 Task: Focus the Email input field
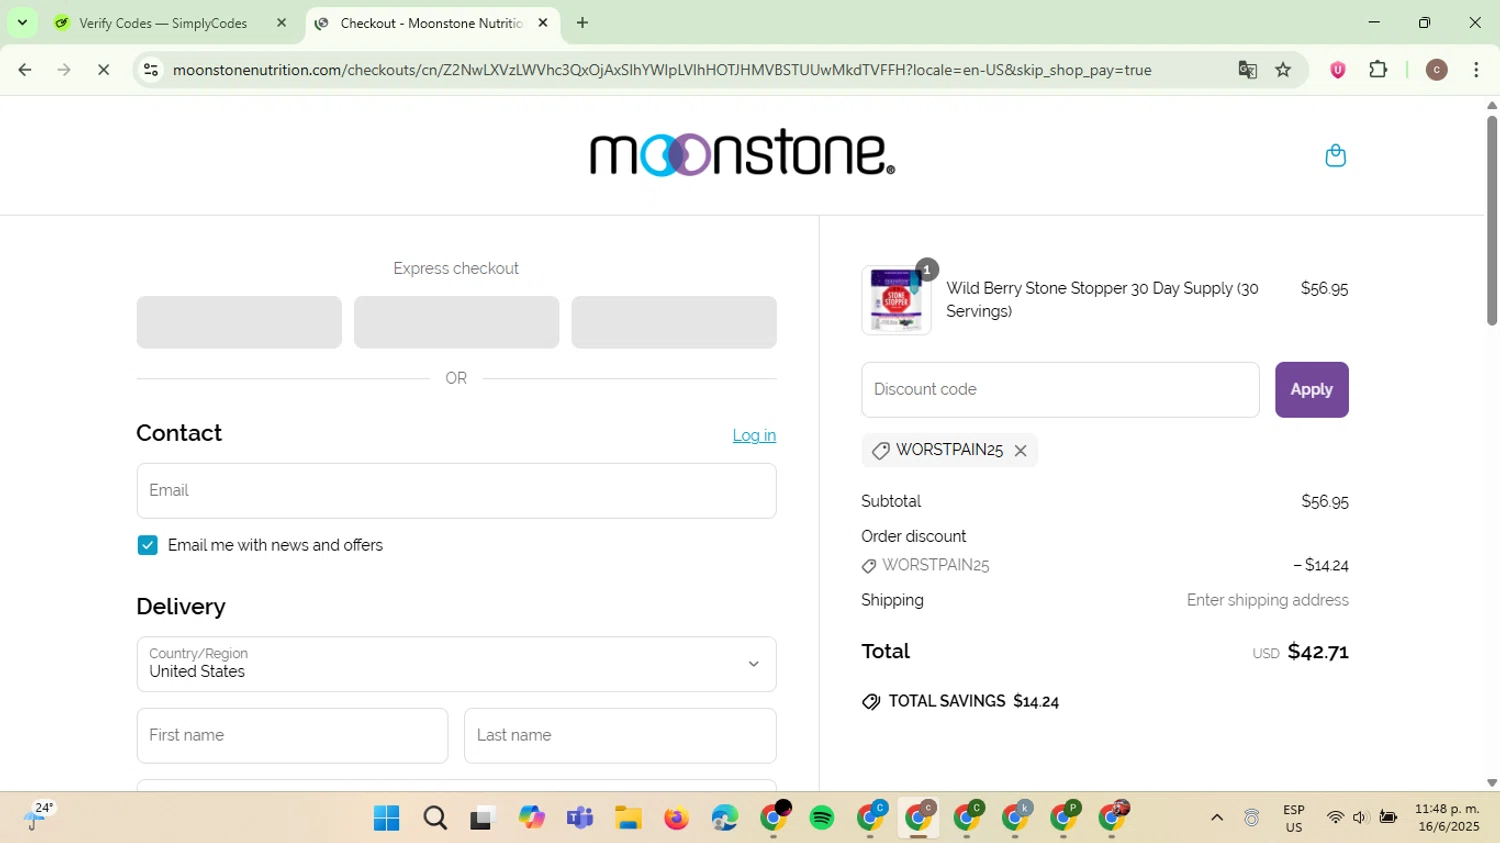pos(456,491)
